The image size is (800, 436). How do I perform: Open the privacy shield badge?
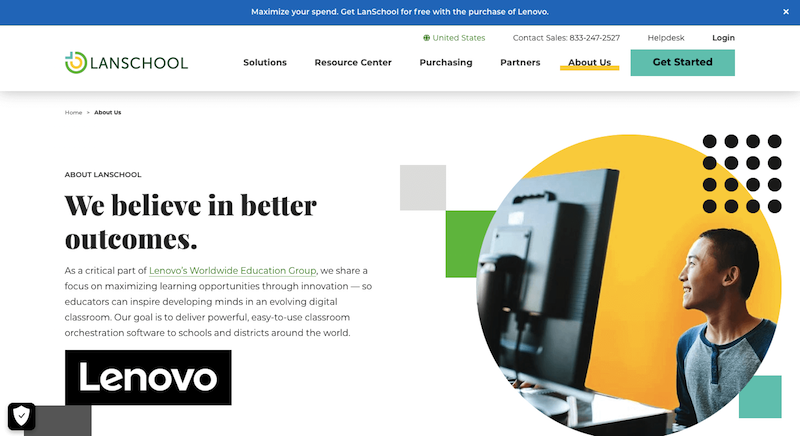point(21,416)
